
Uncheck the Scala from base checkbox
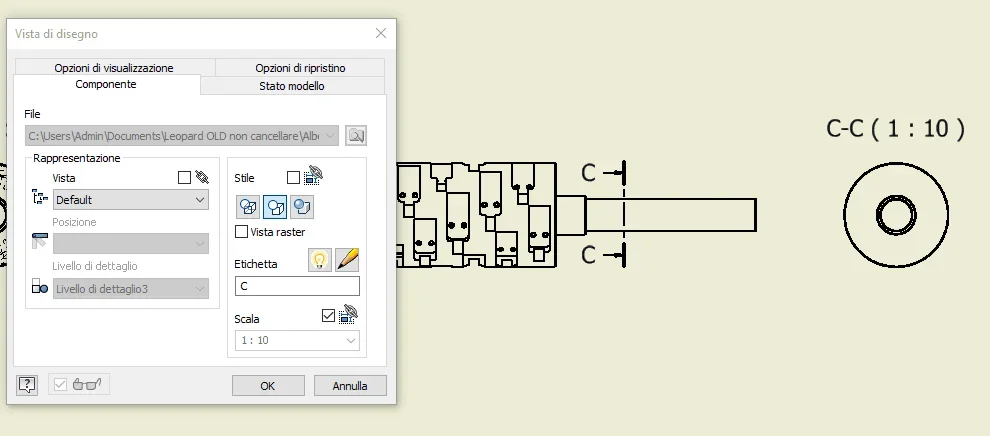328,315
